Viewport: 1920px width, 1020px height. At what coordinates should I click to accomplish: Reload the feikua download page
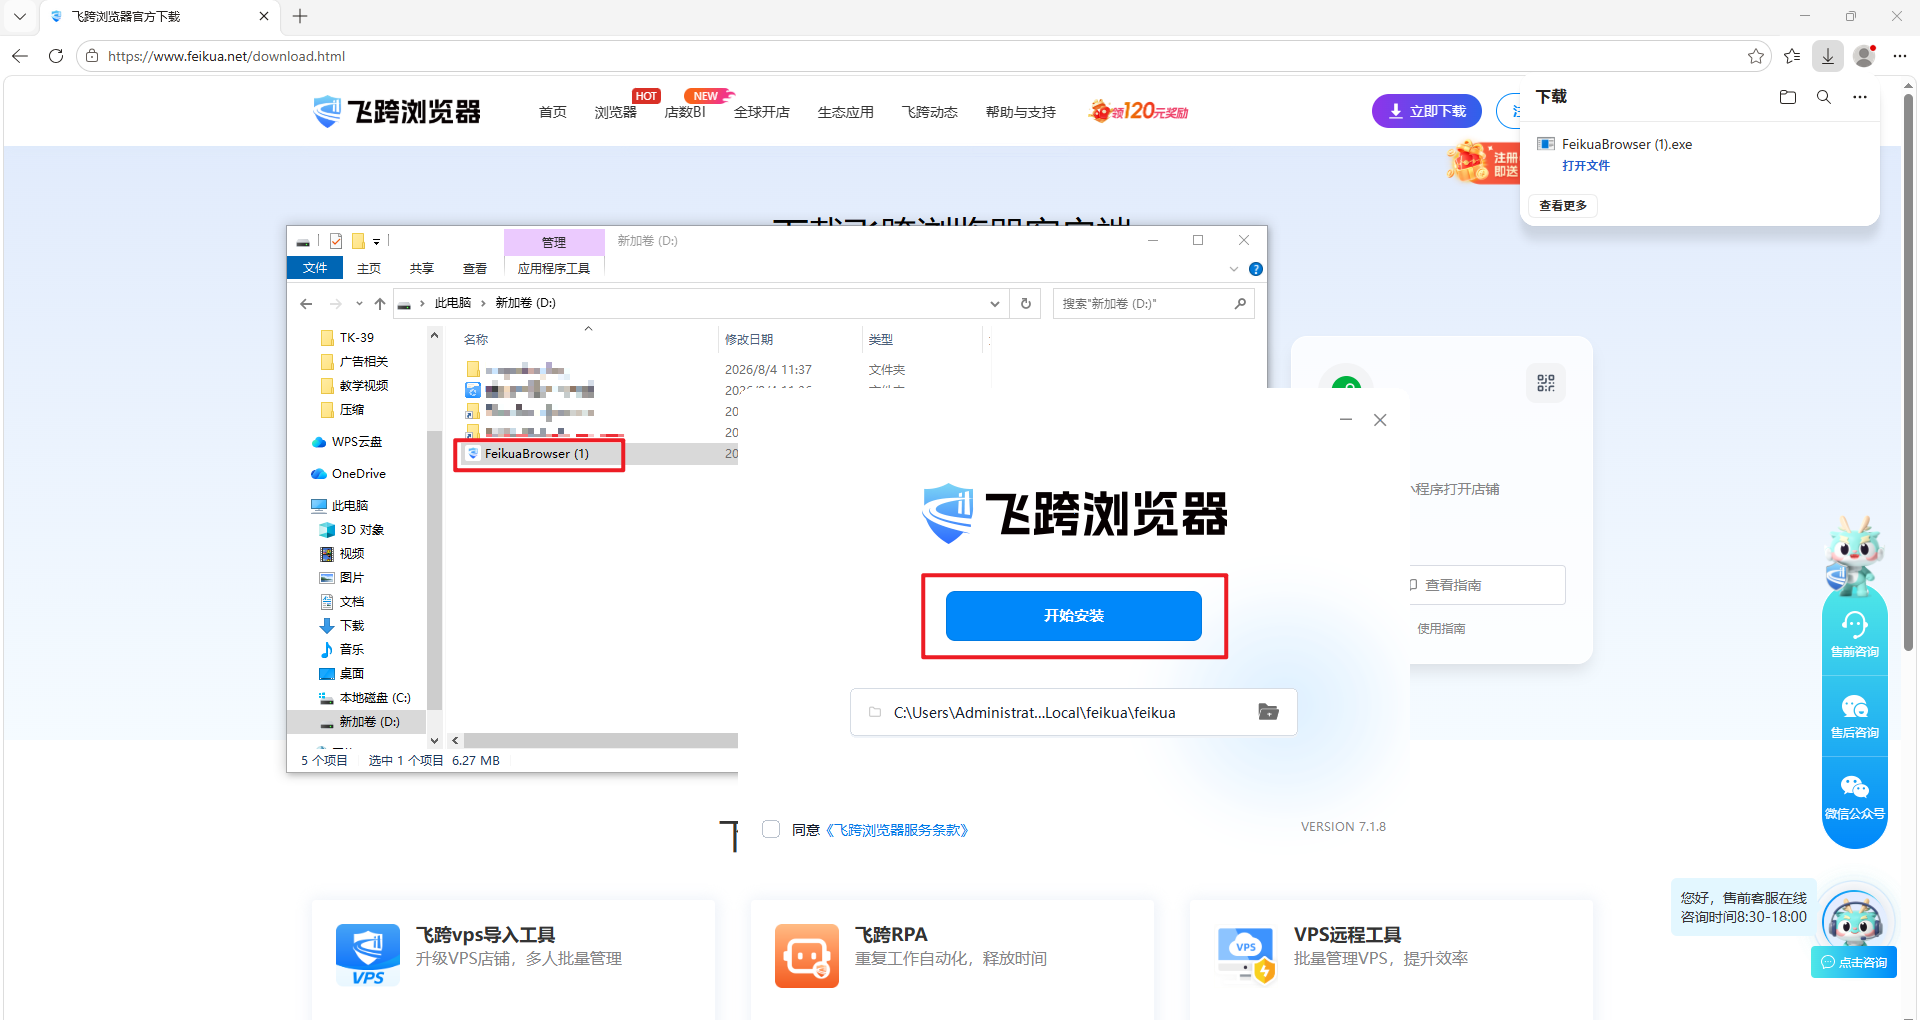[x=56, y=56]
